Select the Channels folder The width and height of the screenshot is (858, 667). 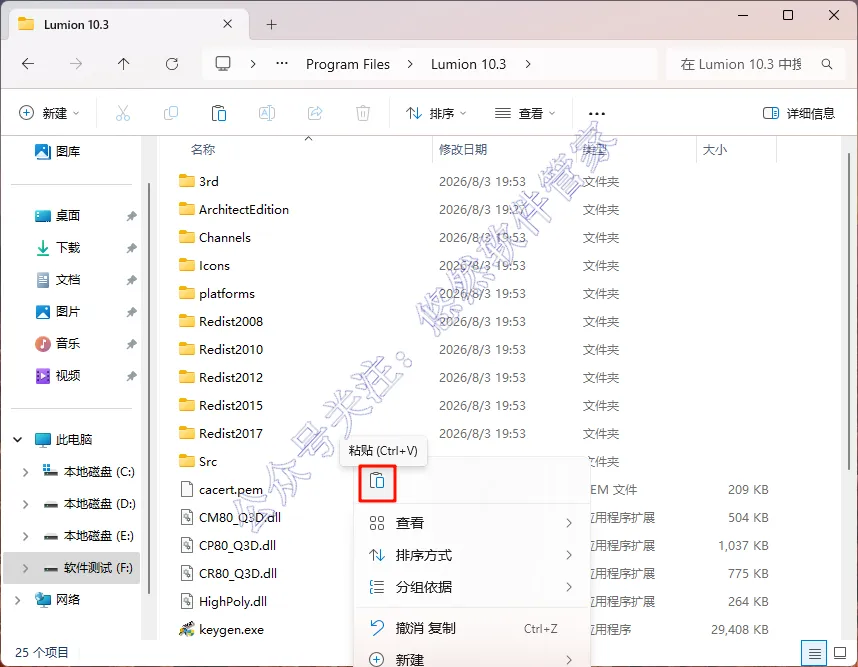(224, 237)
